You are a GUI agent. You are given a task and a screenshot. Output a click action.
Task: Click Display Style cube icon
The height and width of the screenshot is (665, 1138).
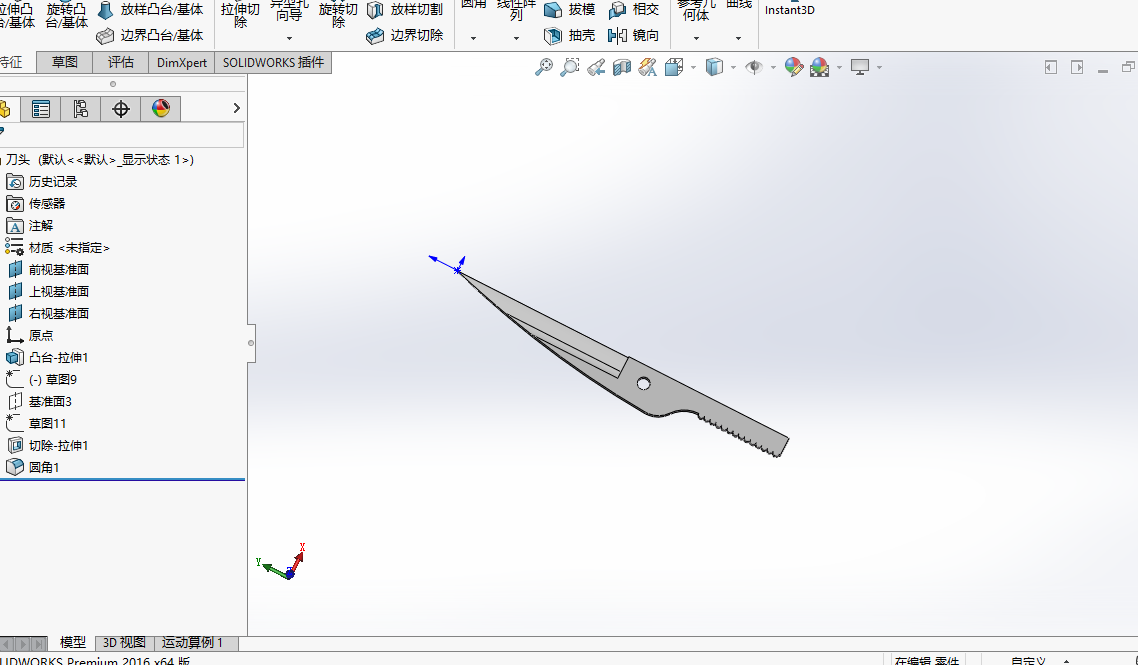coord(714,68)
